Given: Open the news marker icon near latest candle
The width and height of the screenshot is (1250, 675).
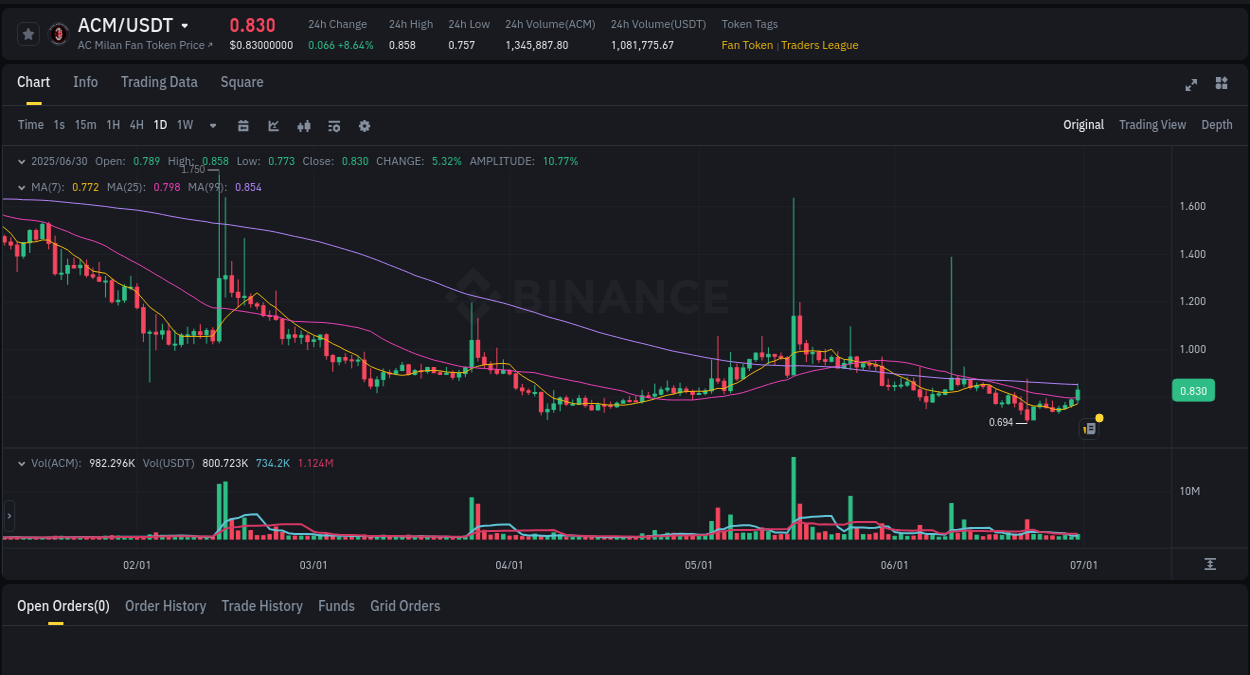Looking at the screenshot, I should pos(1089,427).
